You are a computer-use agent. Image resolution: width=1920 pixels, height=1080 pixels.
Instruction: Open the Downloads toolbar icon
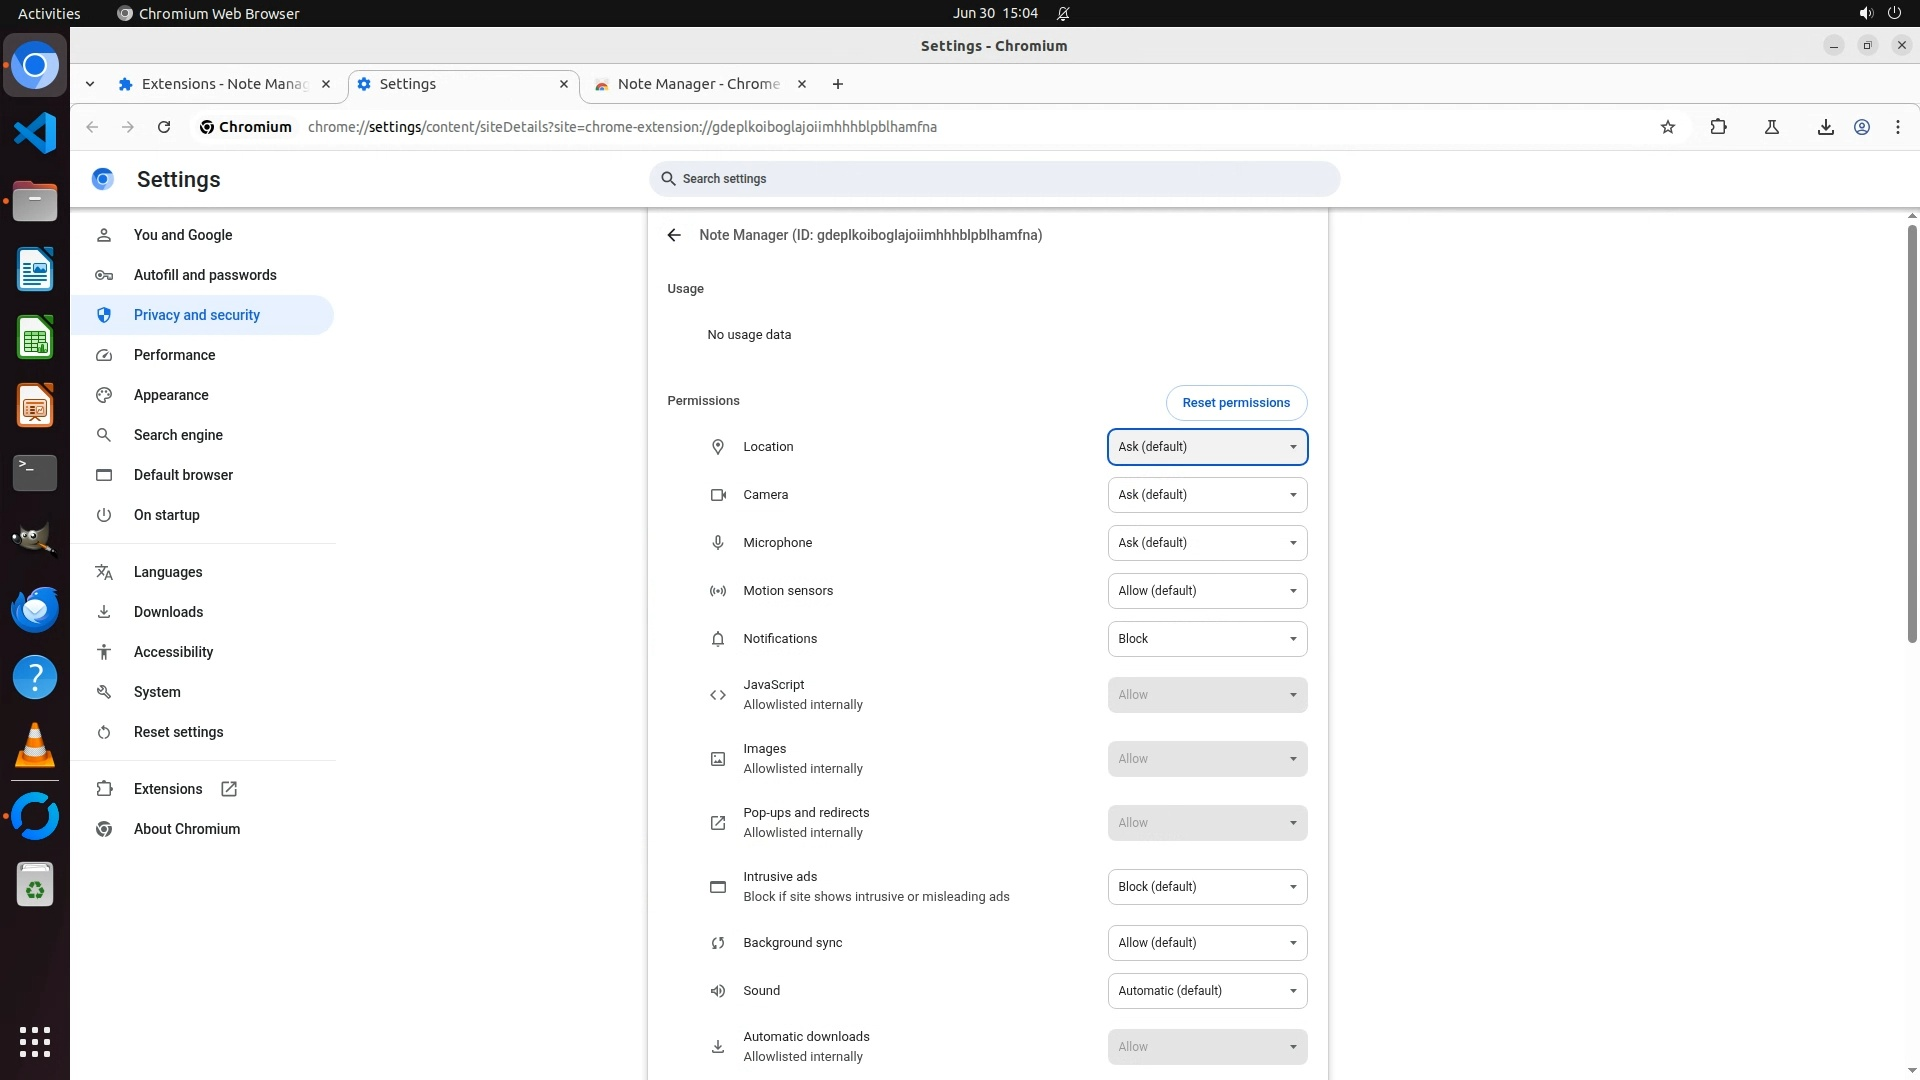[x=1825, y=127]
